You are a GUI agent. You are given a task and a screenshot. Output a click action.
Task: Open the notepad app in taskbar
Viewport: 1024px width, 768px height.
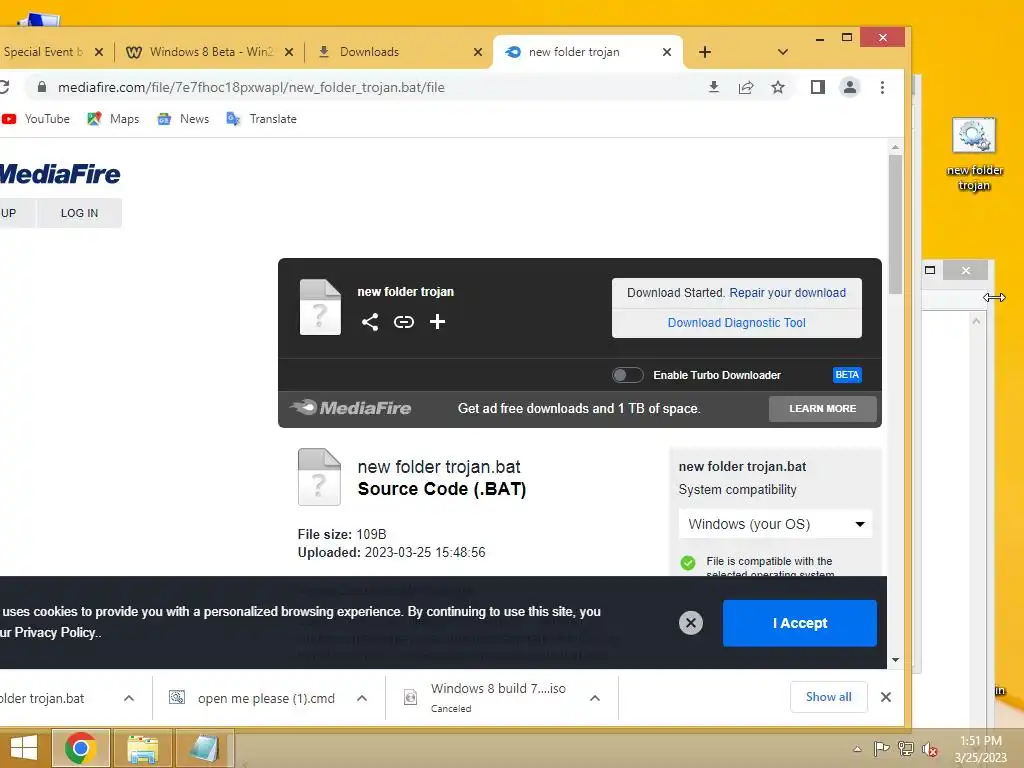[x=204, y=748]
